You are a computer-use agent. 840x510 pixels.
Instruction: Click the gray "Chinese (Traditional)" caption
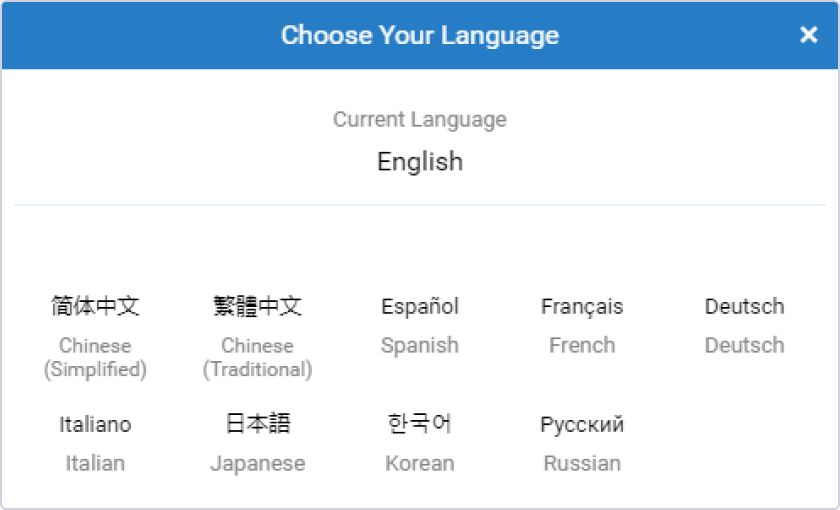(257, 357)
